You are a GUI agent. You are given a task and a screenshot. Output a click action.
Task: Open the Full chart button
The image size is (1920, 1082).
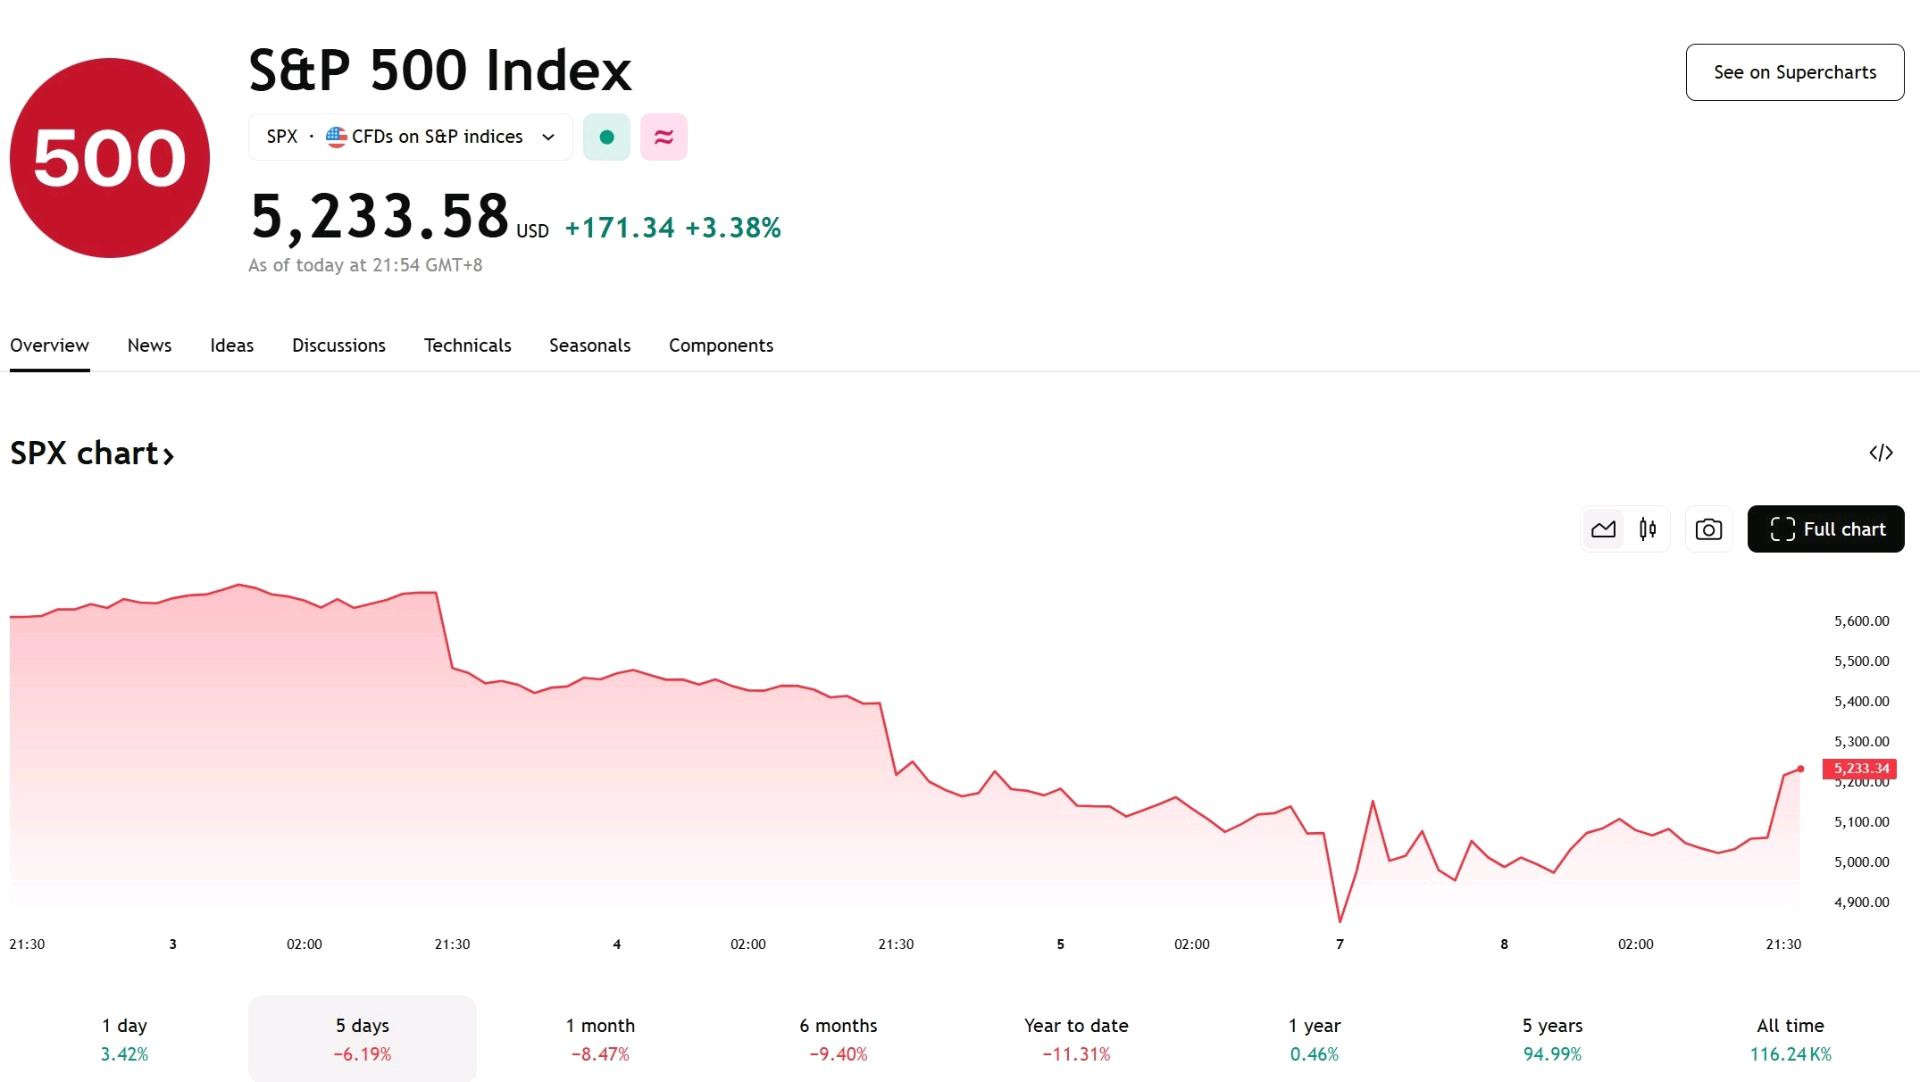tap(1826, 529)
